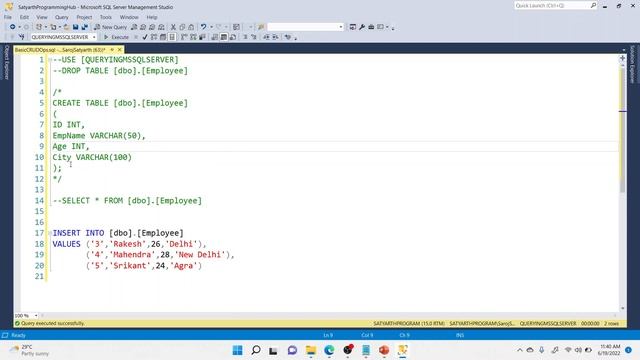Image resolution: width=640 pixels, height=360 pixels.
Task: Open the Object Explorer side tab
Action: (x=6, y=62)
